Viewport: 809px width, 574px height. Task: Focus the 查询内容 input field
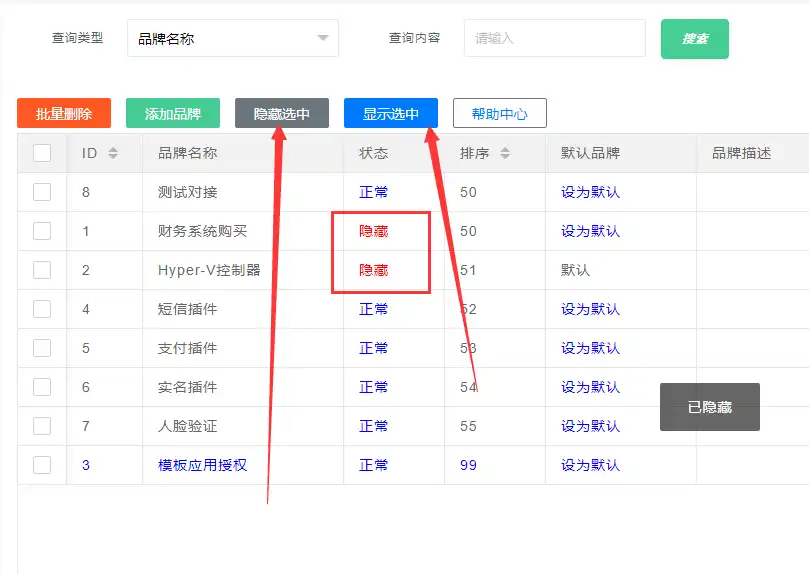[x=554, y=38]
